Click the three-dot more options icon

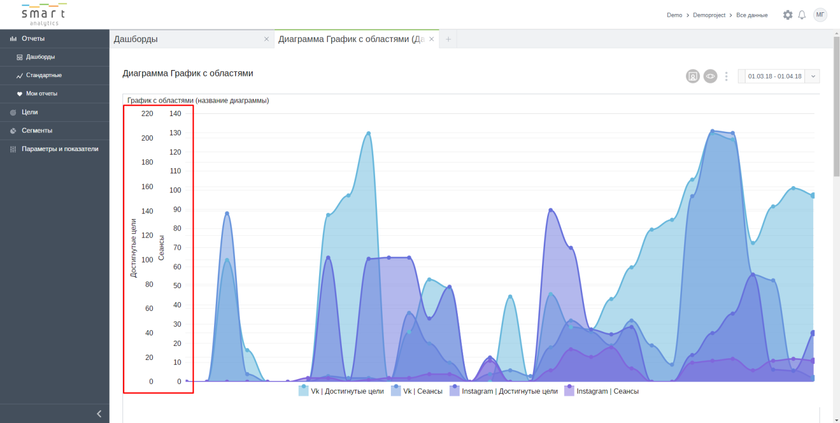pos(727,76)
